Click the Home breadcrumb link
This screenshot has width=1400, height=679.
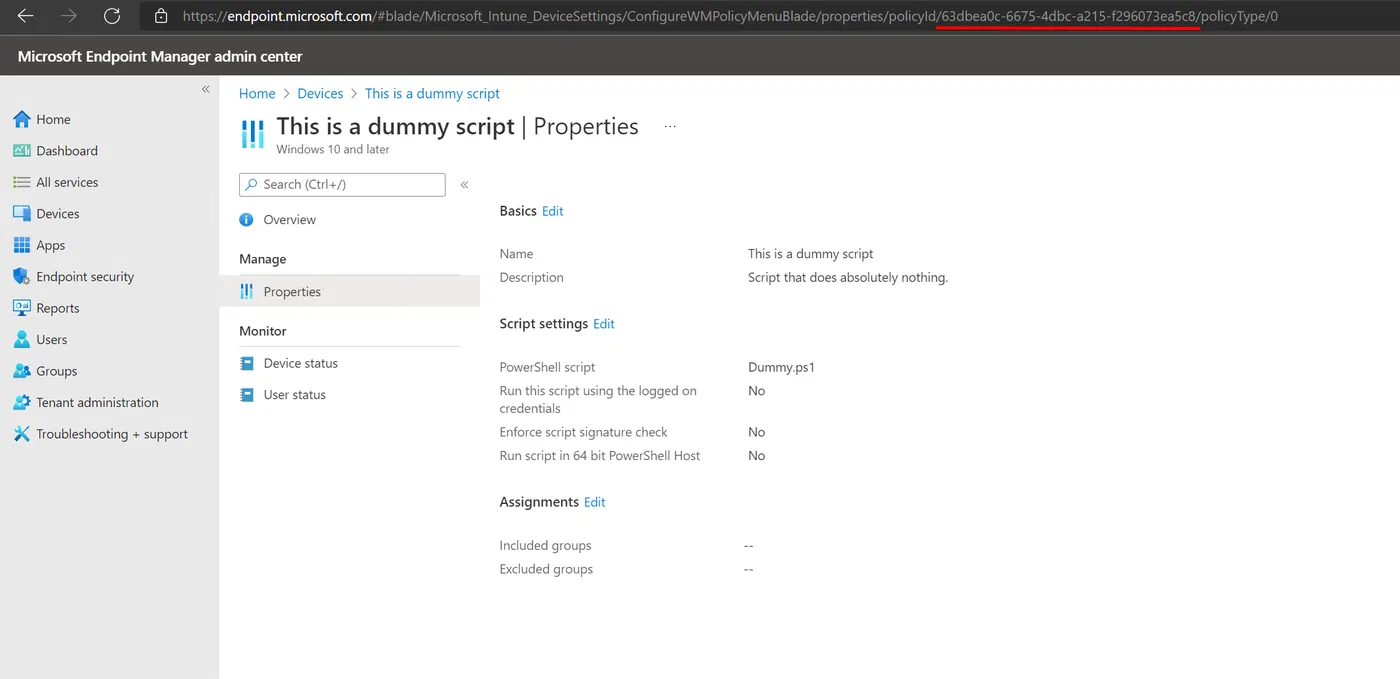257,93
